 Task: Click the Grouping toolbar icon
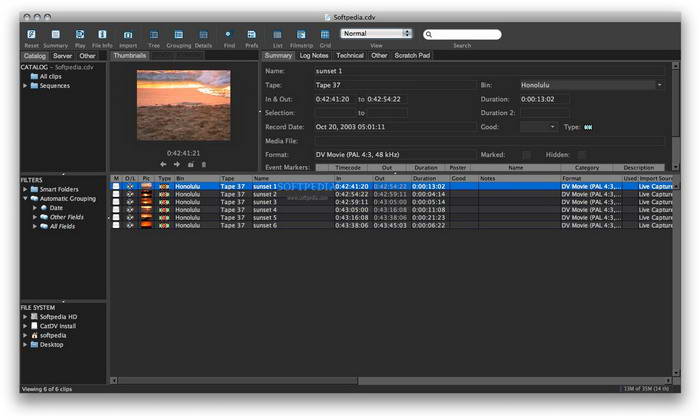[x=178, y=34]
